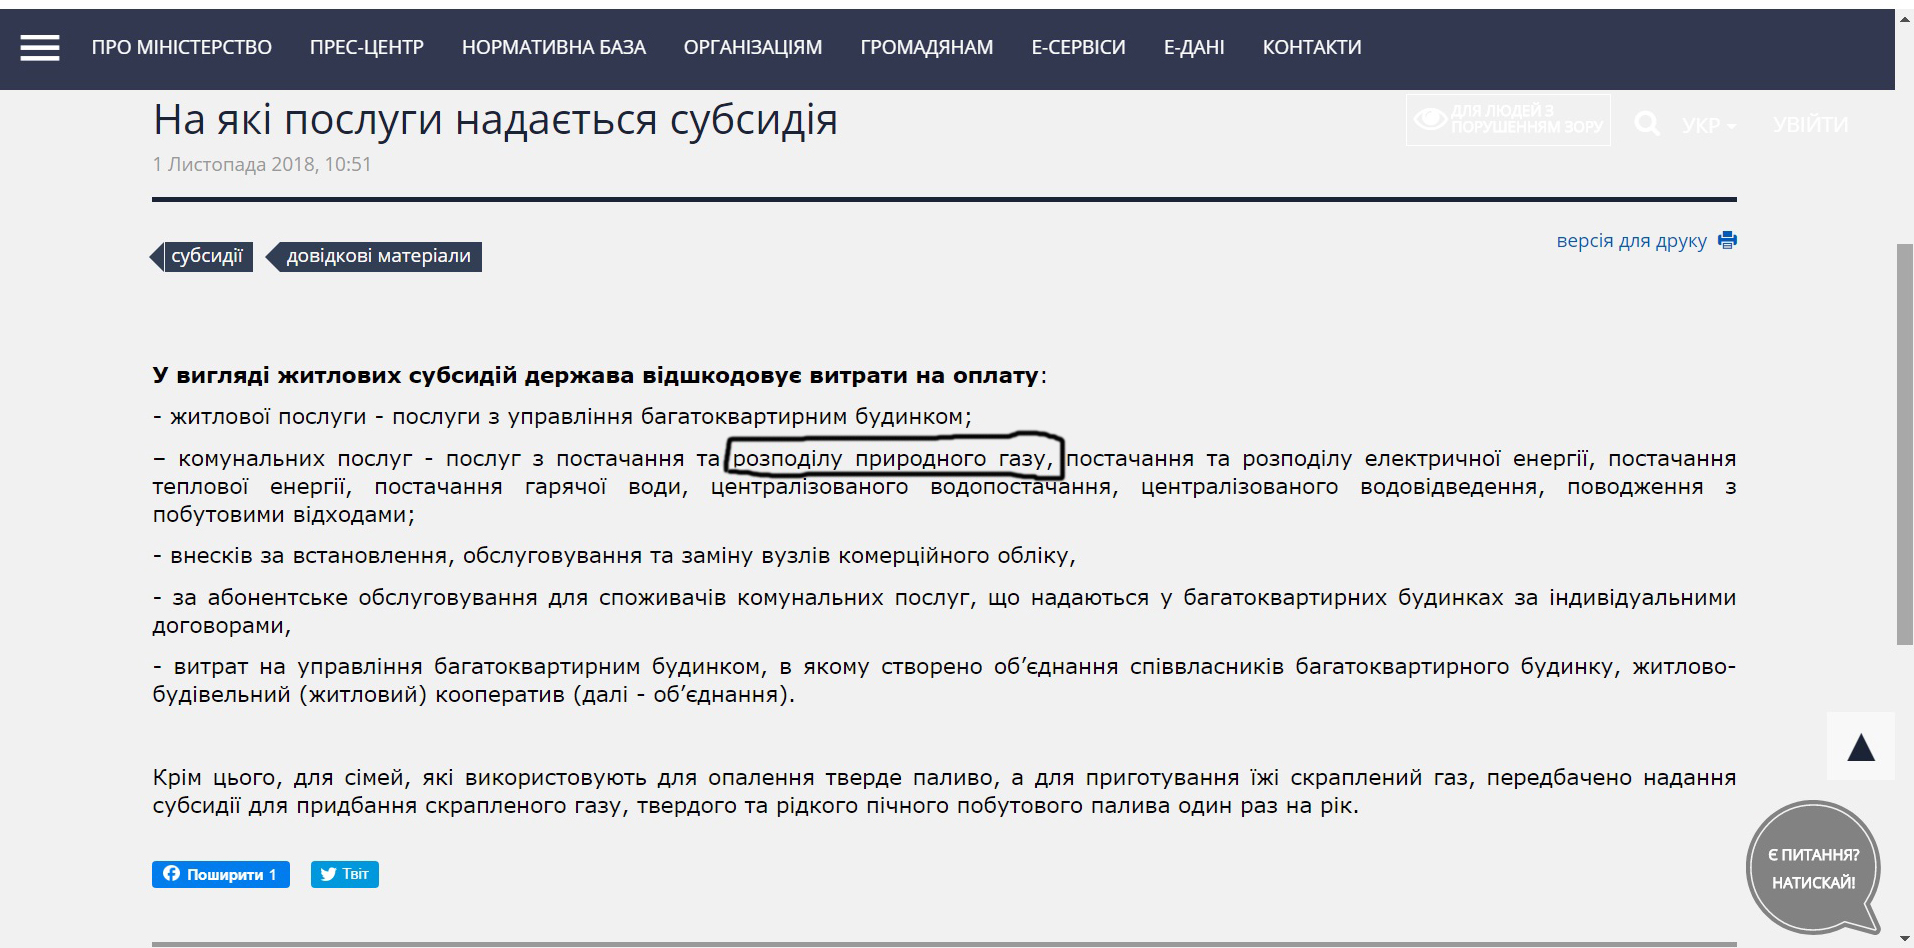
Task: Toggle the visually impaired mode eye button
Action: [1508, 120]
